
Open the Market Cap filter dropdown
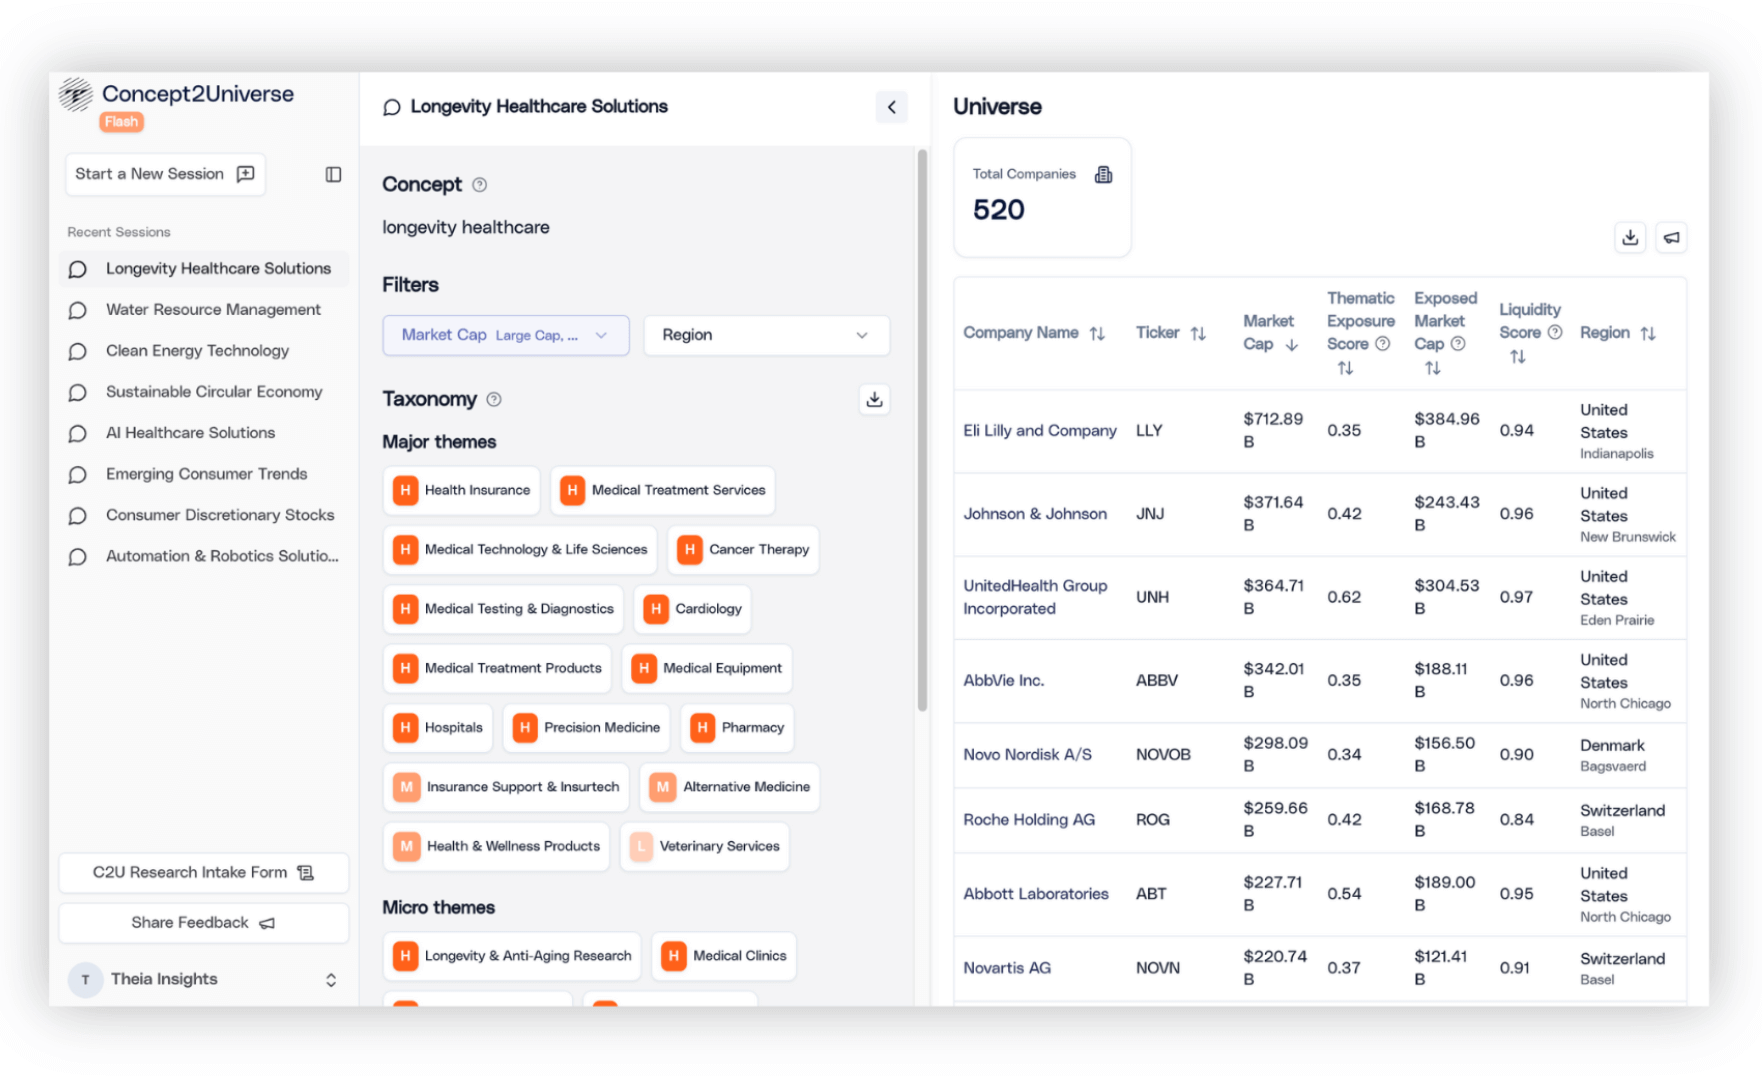coord(505,335)
